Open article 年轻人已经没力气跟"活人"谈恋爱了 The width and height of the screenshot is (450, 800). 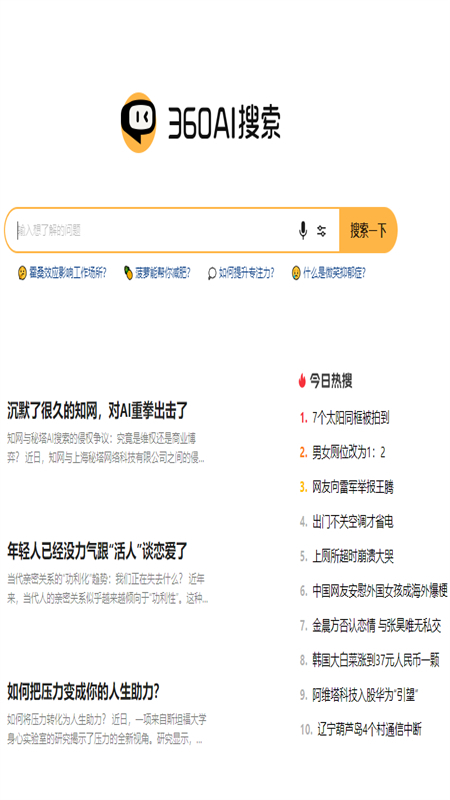pos(97,551)
